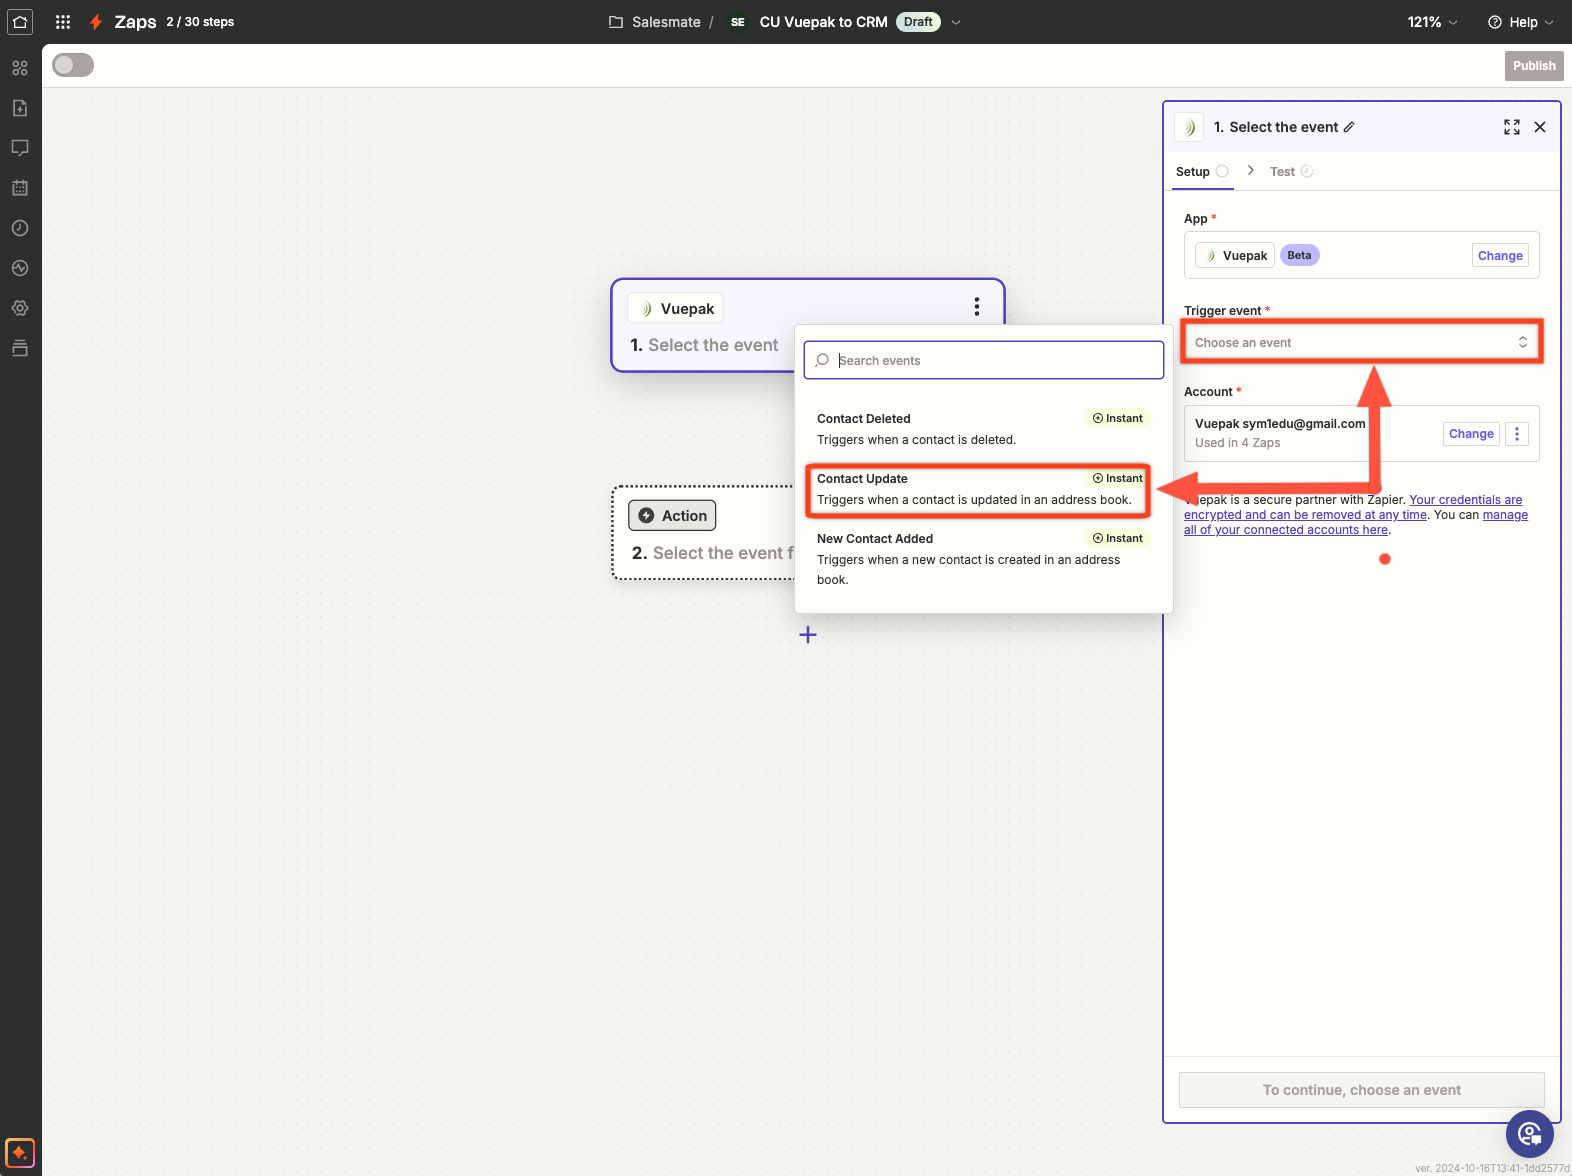The height and width of the screenshot is (1176, 1572).
Task: Click the Search events field
Action: tap(995, 360)
